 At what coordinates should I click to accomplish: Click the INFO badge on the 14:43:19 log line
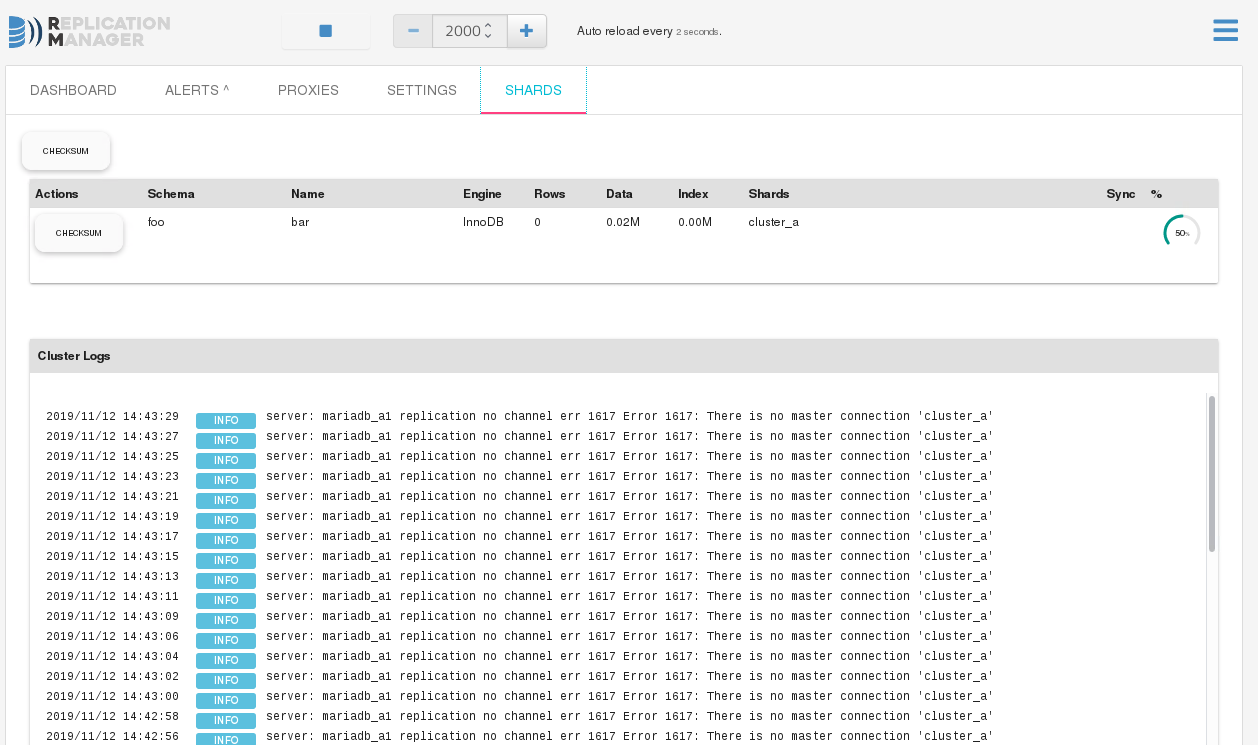pyautogui.click(x=226, y=521)
